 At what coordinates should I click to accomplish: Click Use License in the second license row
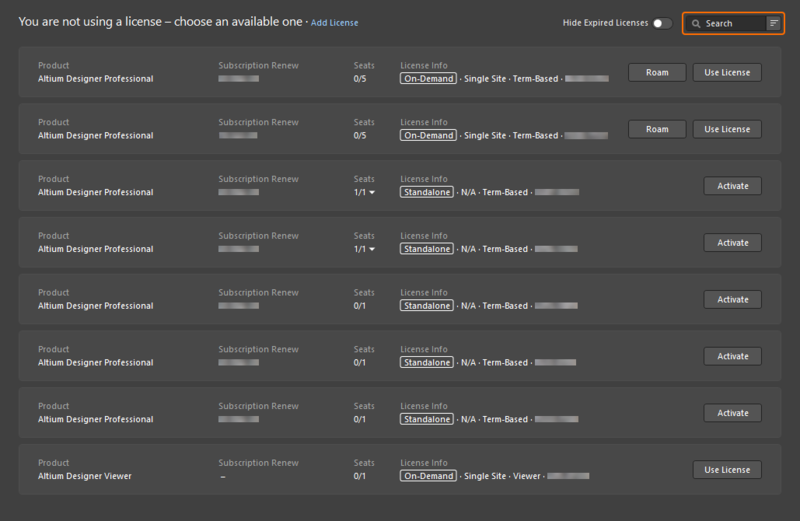tap(727, 129)
